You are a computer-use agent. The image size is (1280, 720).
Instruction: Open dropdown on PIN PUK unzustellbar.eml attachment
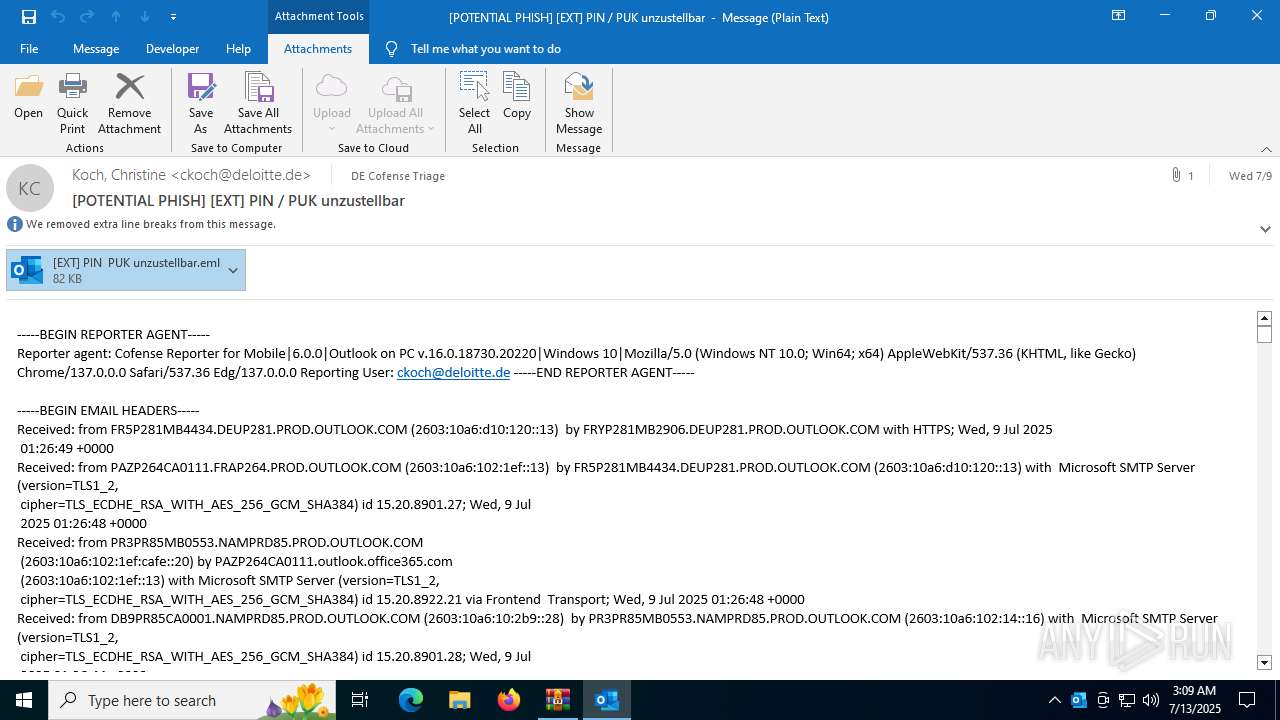pyautogui.click(x=233, y=270)
